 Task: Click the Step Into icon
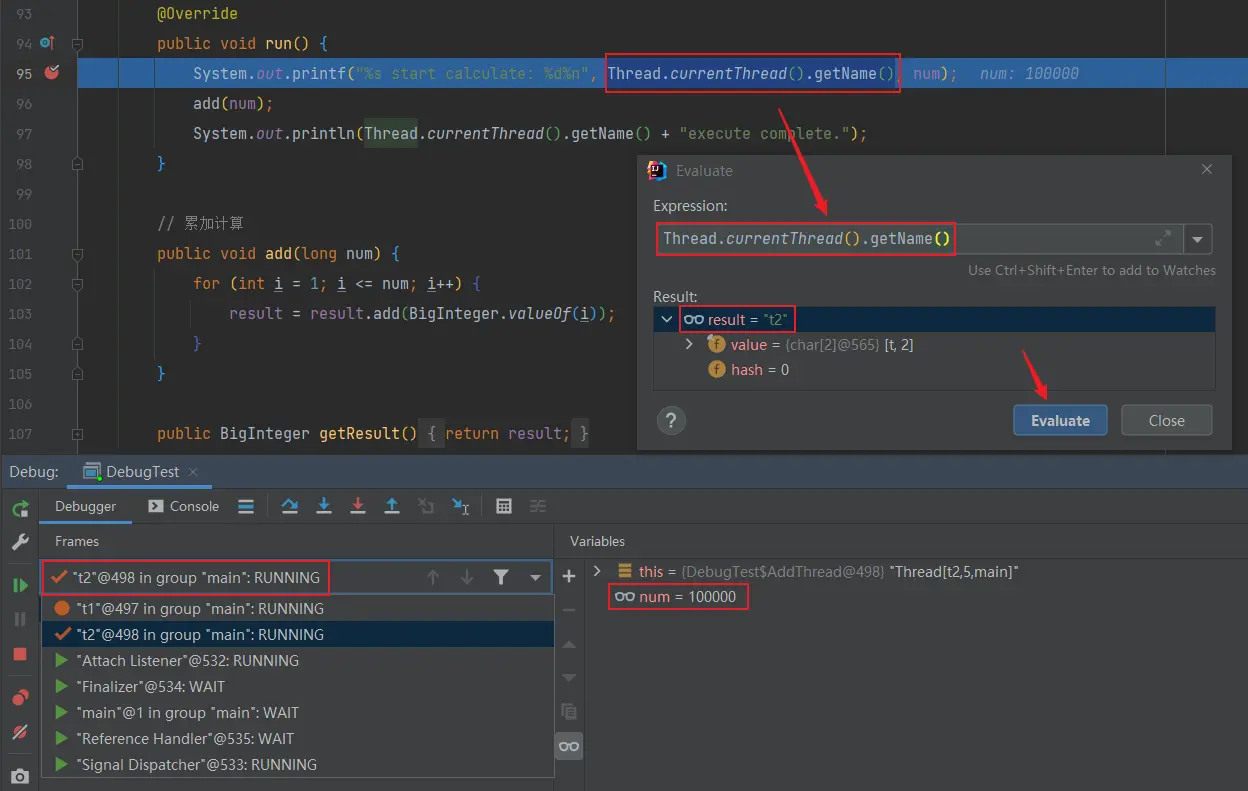(324, 506)
